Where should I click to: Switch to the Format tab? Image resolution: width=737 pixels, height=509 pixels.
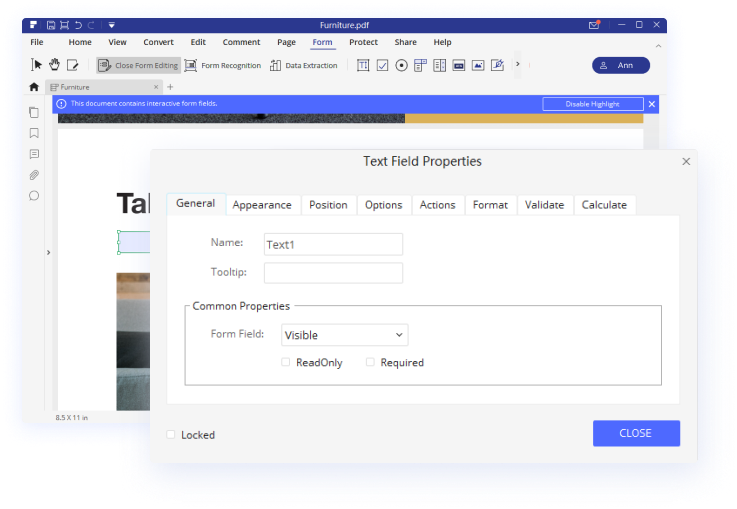pyautogui.click(x=490, y=205)
